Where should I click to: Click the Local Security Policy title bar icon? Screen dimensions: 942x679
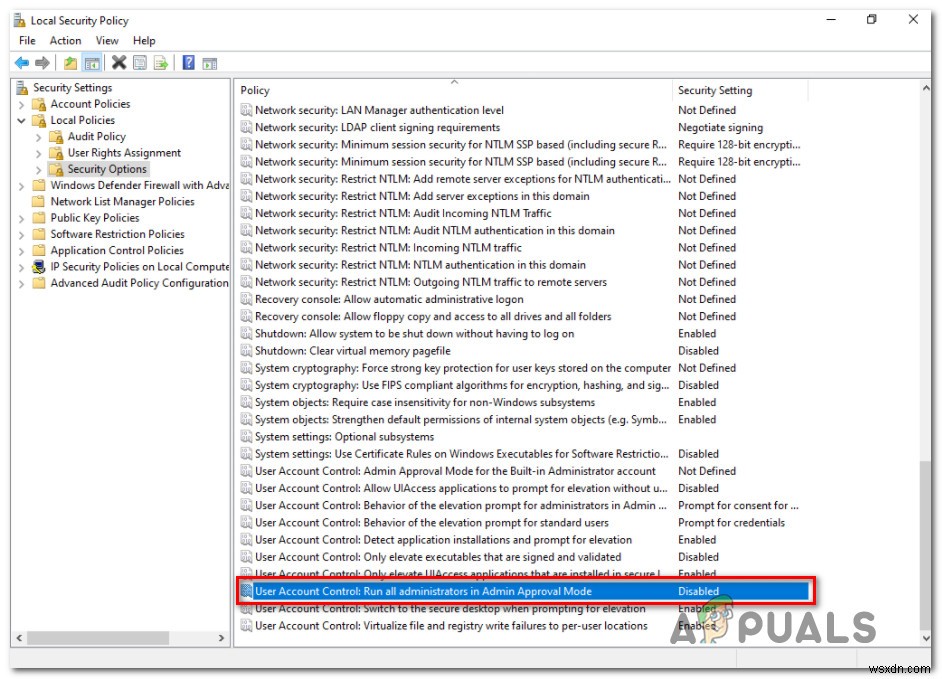point(20,20)
